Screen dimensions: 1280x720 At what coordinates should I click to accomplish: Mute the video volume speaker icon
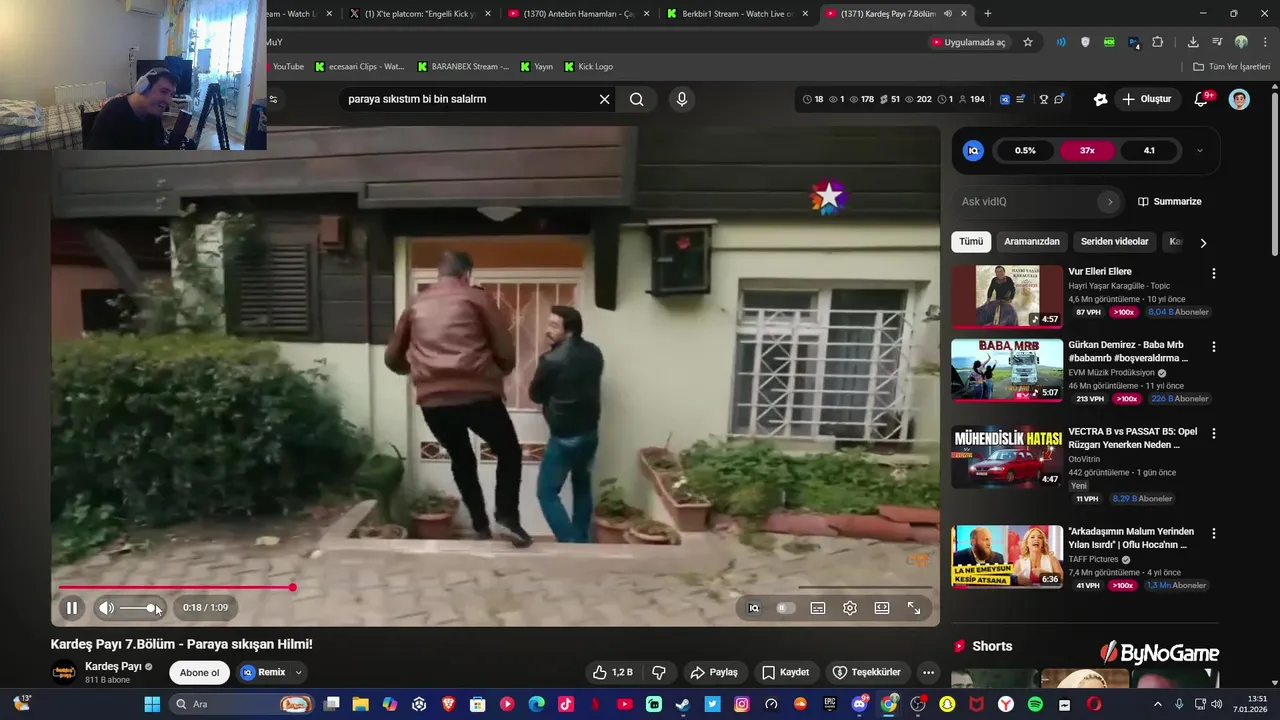point(106,608)
